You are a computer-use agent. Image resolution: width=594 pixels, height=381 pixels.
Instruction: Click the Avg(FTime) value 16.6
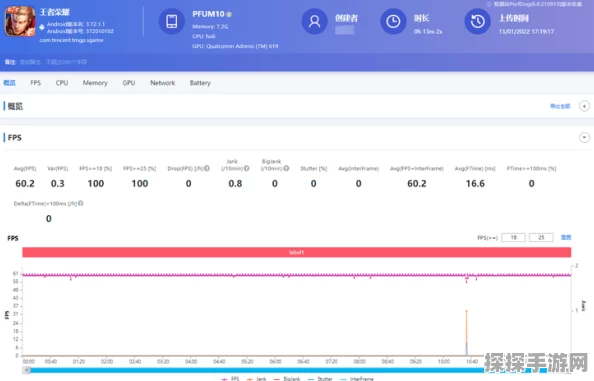tap(475, 184)
